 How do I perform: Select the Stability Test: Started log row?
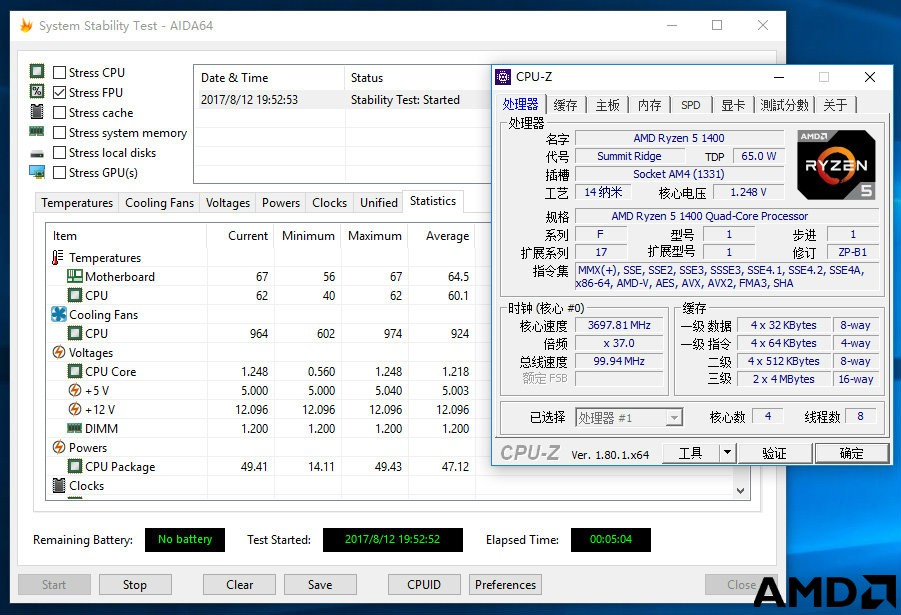343,100
